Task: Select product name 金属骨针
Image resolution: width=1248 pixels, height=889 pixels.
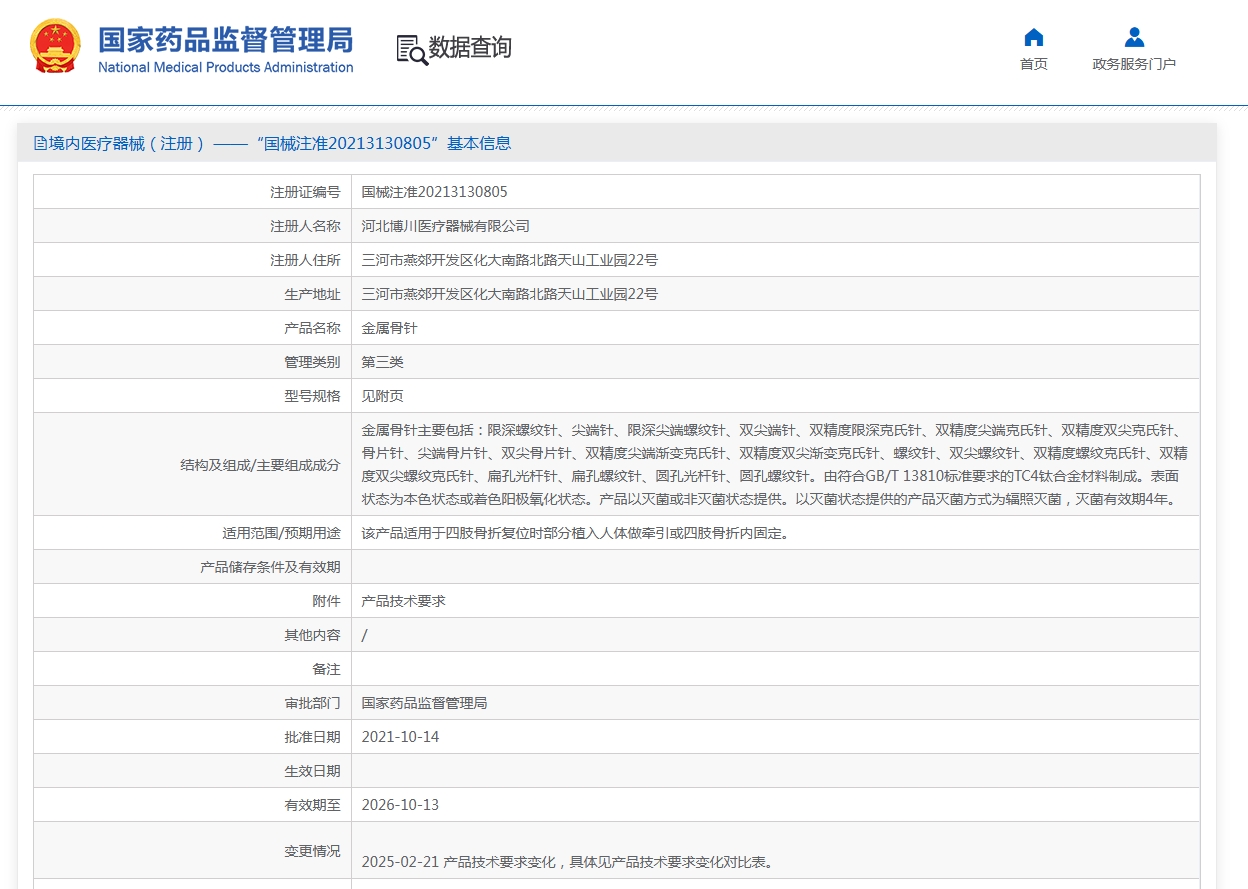Action: [389, 328]
